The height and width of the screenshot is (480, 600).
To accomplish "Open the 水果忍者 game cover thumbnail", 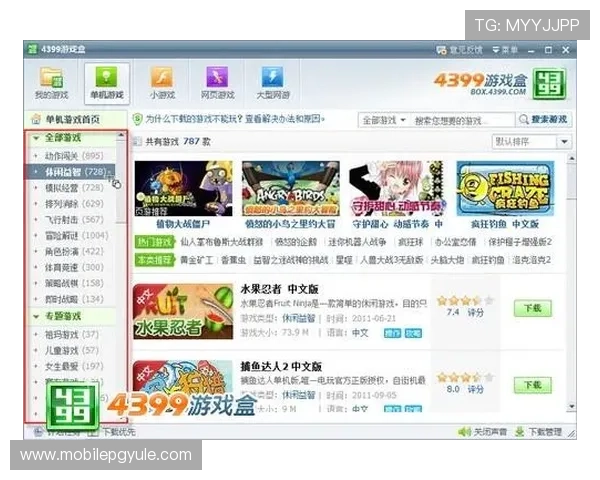I will tap(183, 311).
